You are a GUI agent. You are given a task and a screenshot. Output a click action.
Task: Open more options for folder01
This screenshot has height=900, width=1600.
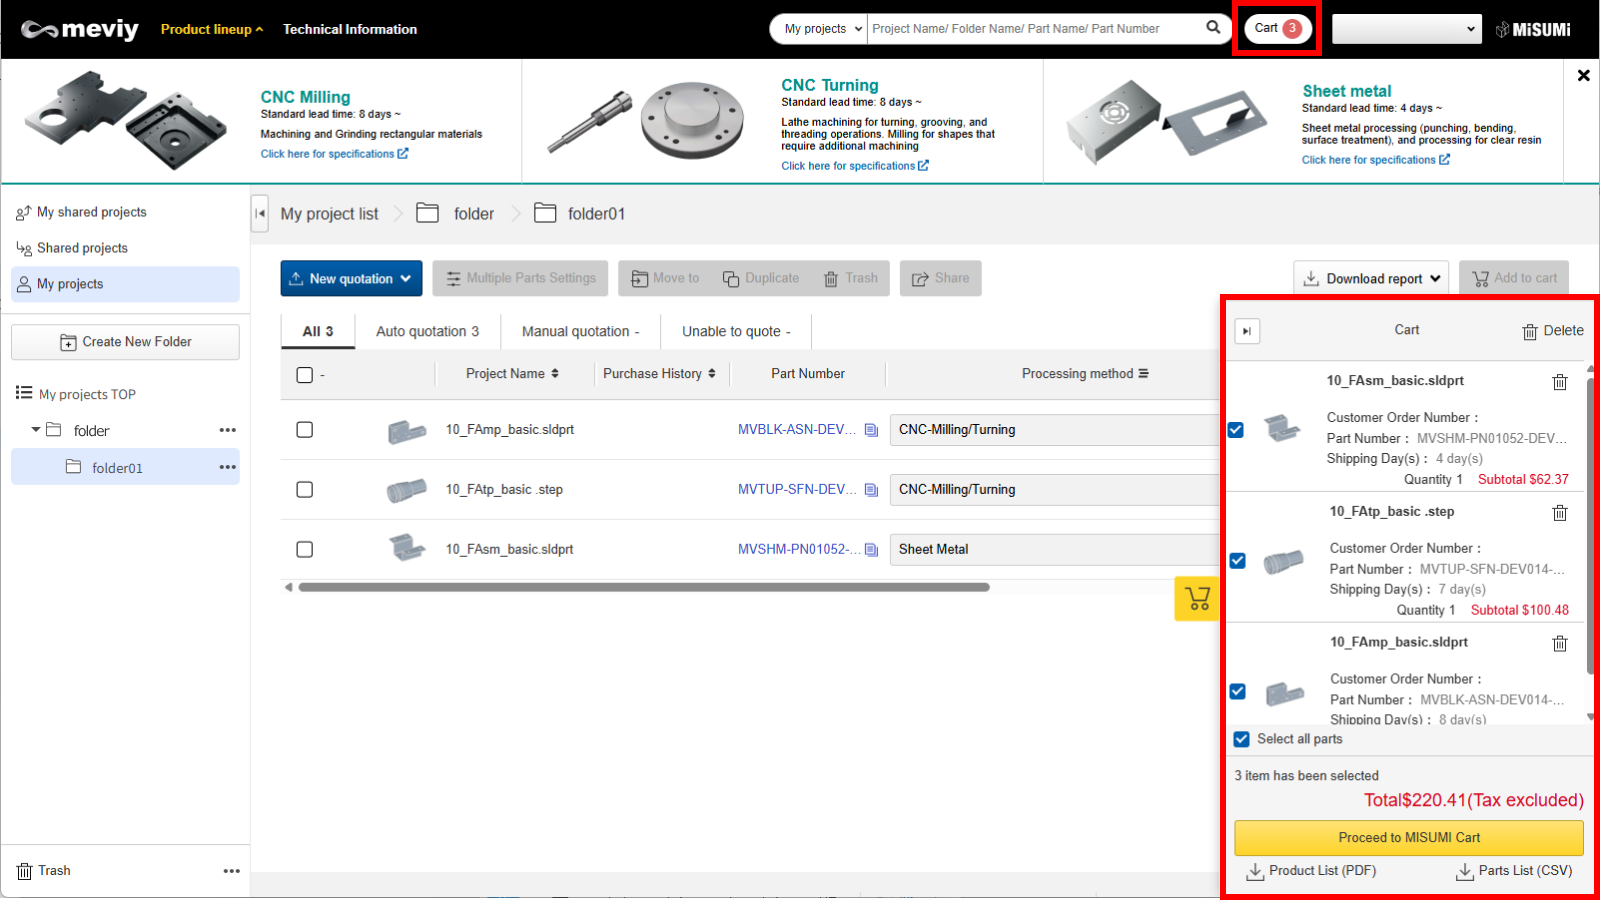point(228,467)
